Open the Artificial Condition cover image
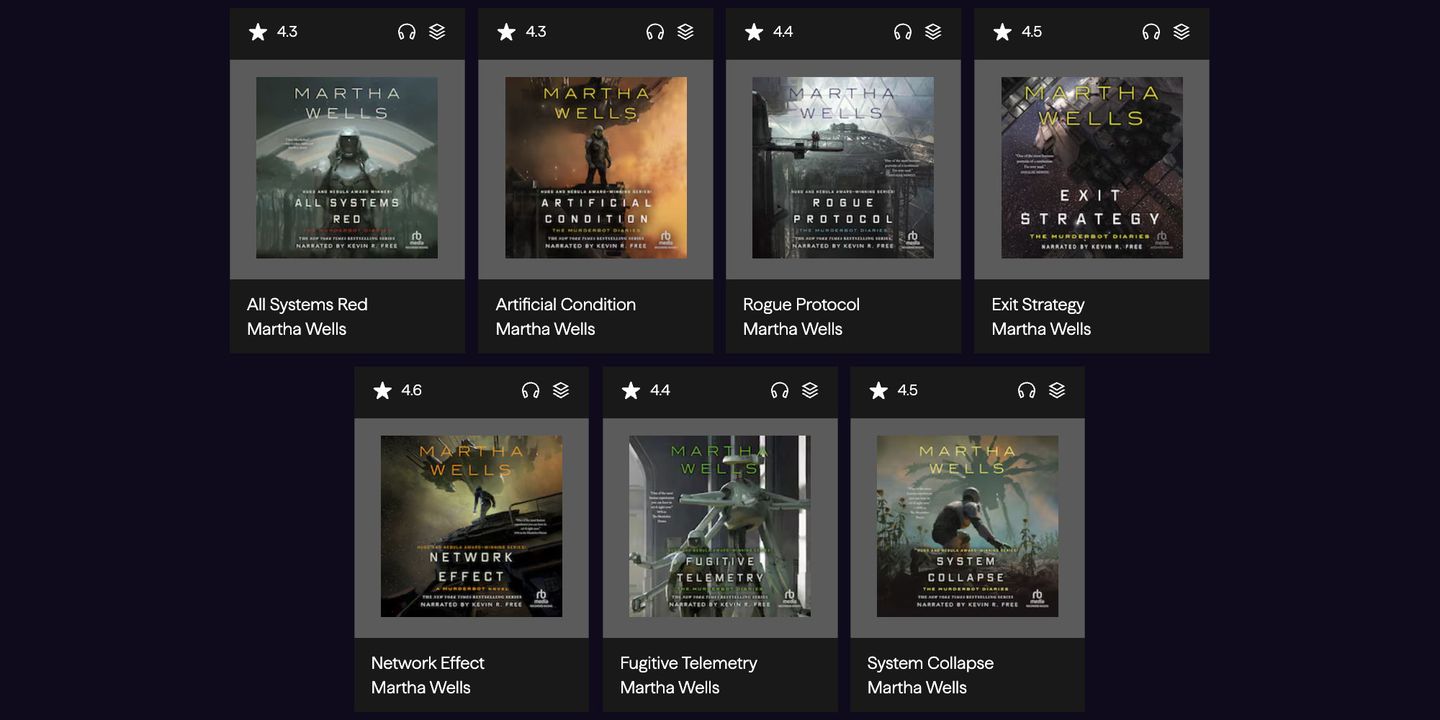The image size is (1440, 720). [596, 168]
